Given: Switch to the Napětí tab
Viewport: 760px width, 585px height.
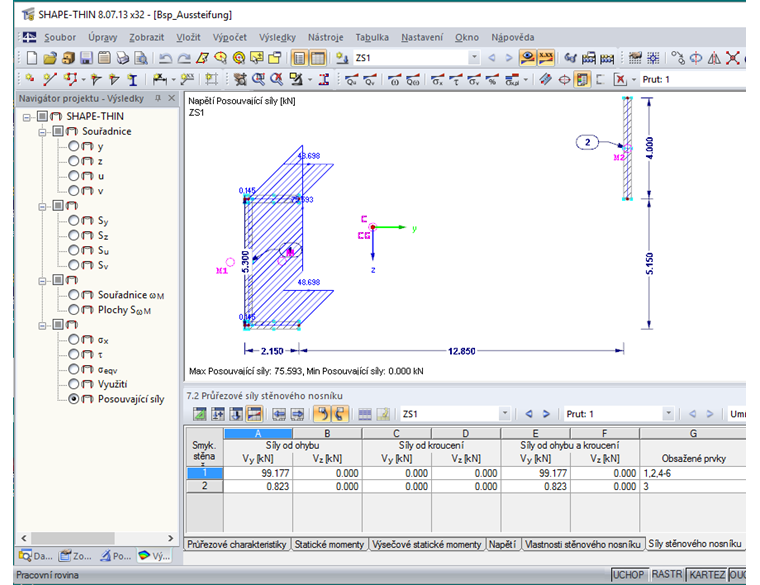Looking at the screenshot, I should pyautogui.click(x=502, y=544).
